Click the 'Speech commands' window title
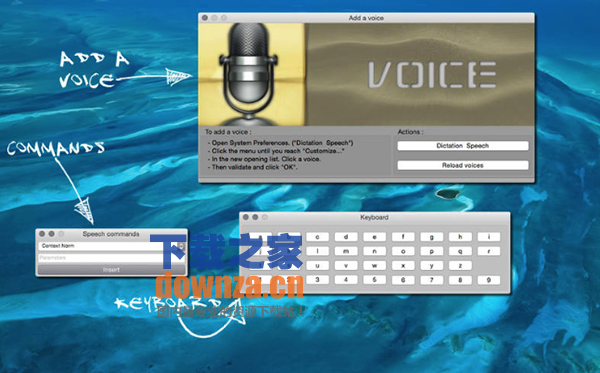 coord(111,234)
